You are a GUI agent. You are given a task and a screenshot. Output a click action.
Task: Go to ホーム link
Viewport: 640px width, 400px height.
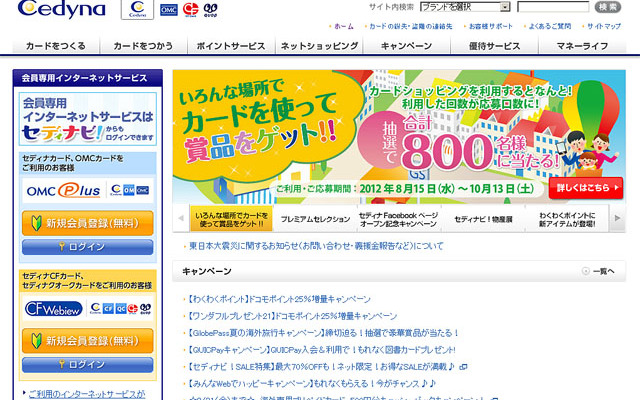344,27
